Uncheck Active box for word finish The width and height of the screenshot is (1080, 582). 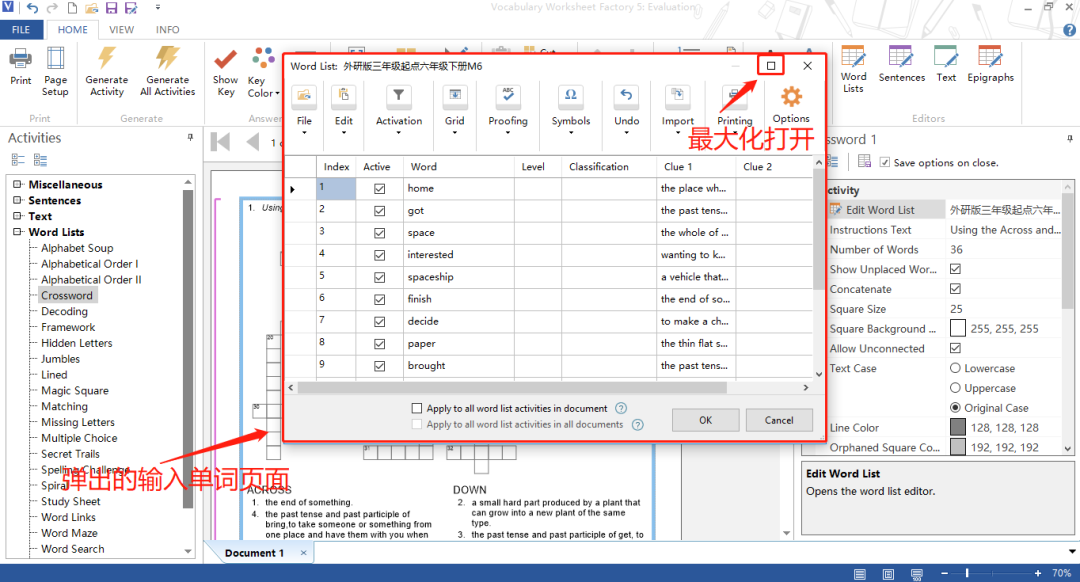(x=380, y=300)
